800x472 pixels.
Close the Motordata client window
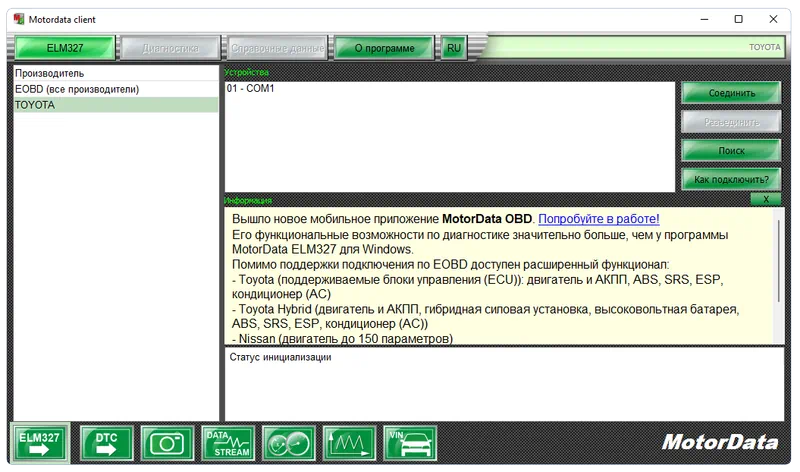[x=773, y=19]
